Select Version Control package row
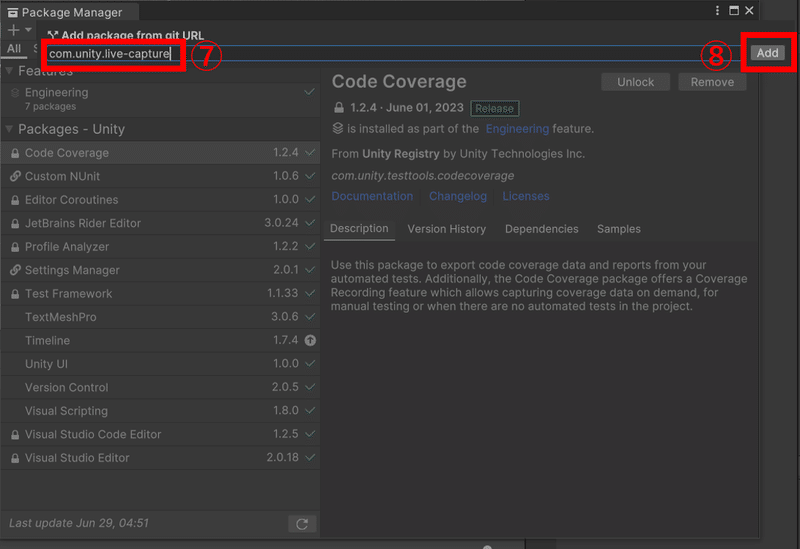This screenshot has width=800, height=549. point(160,387)
